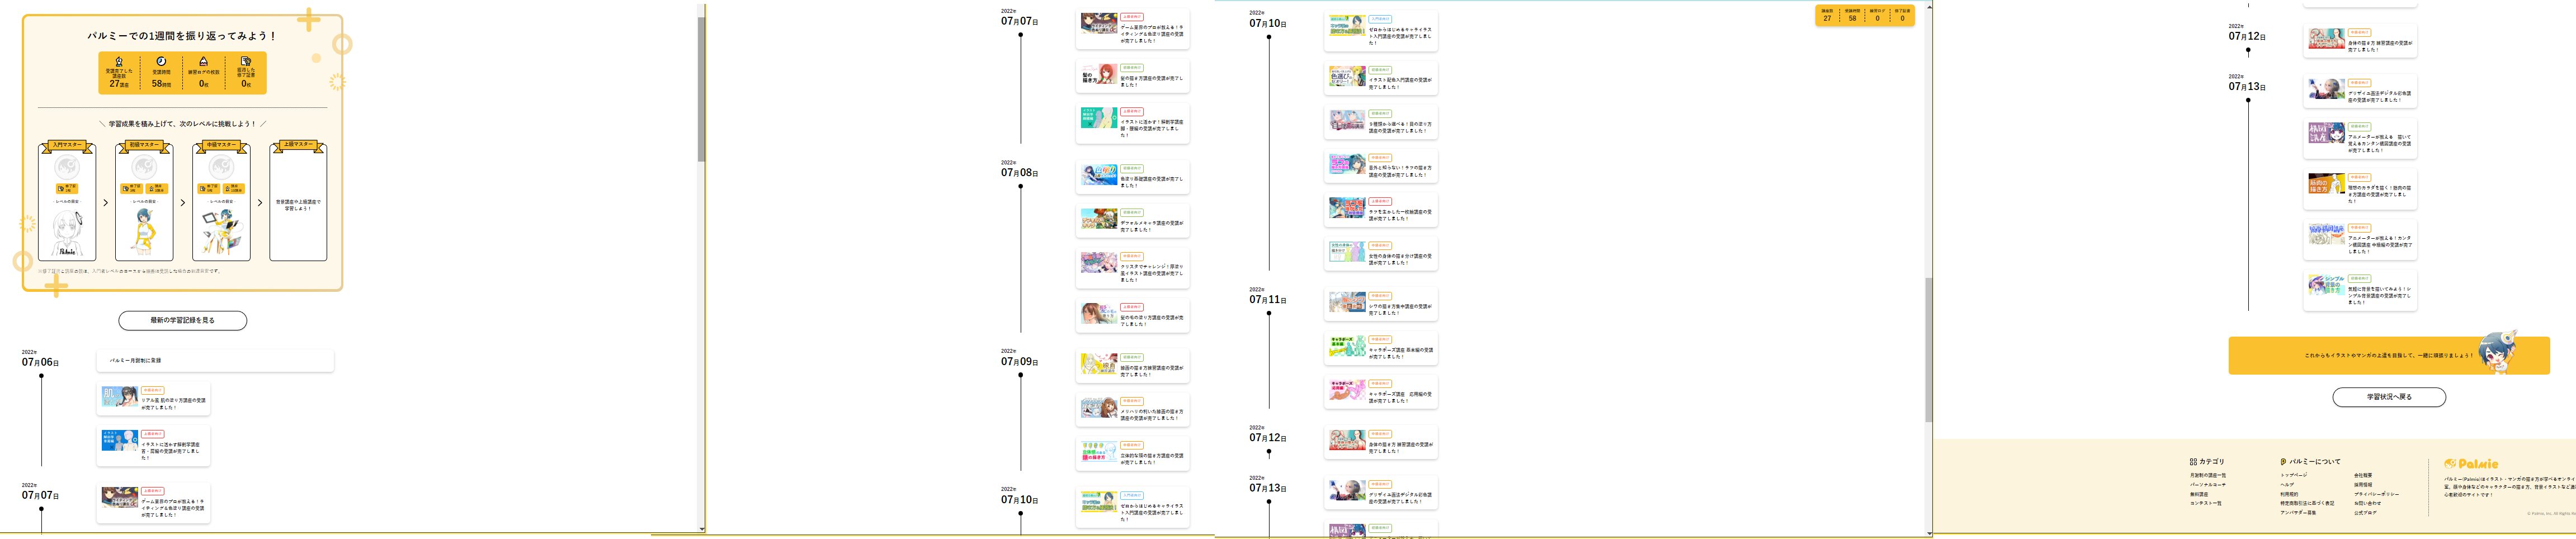The height and width of the screenshot is (539, 2576).
Task: Open the キャラポーズ講座 応用編 thumbnail
Action: [1347, 390]
